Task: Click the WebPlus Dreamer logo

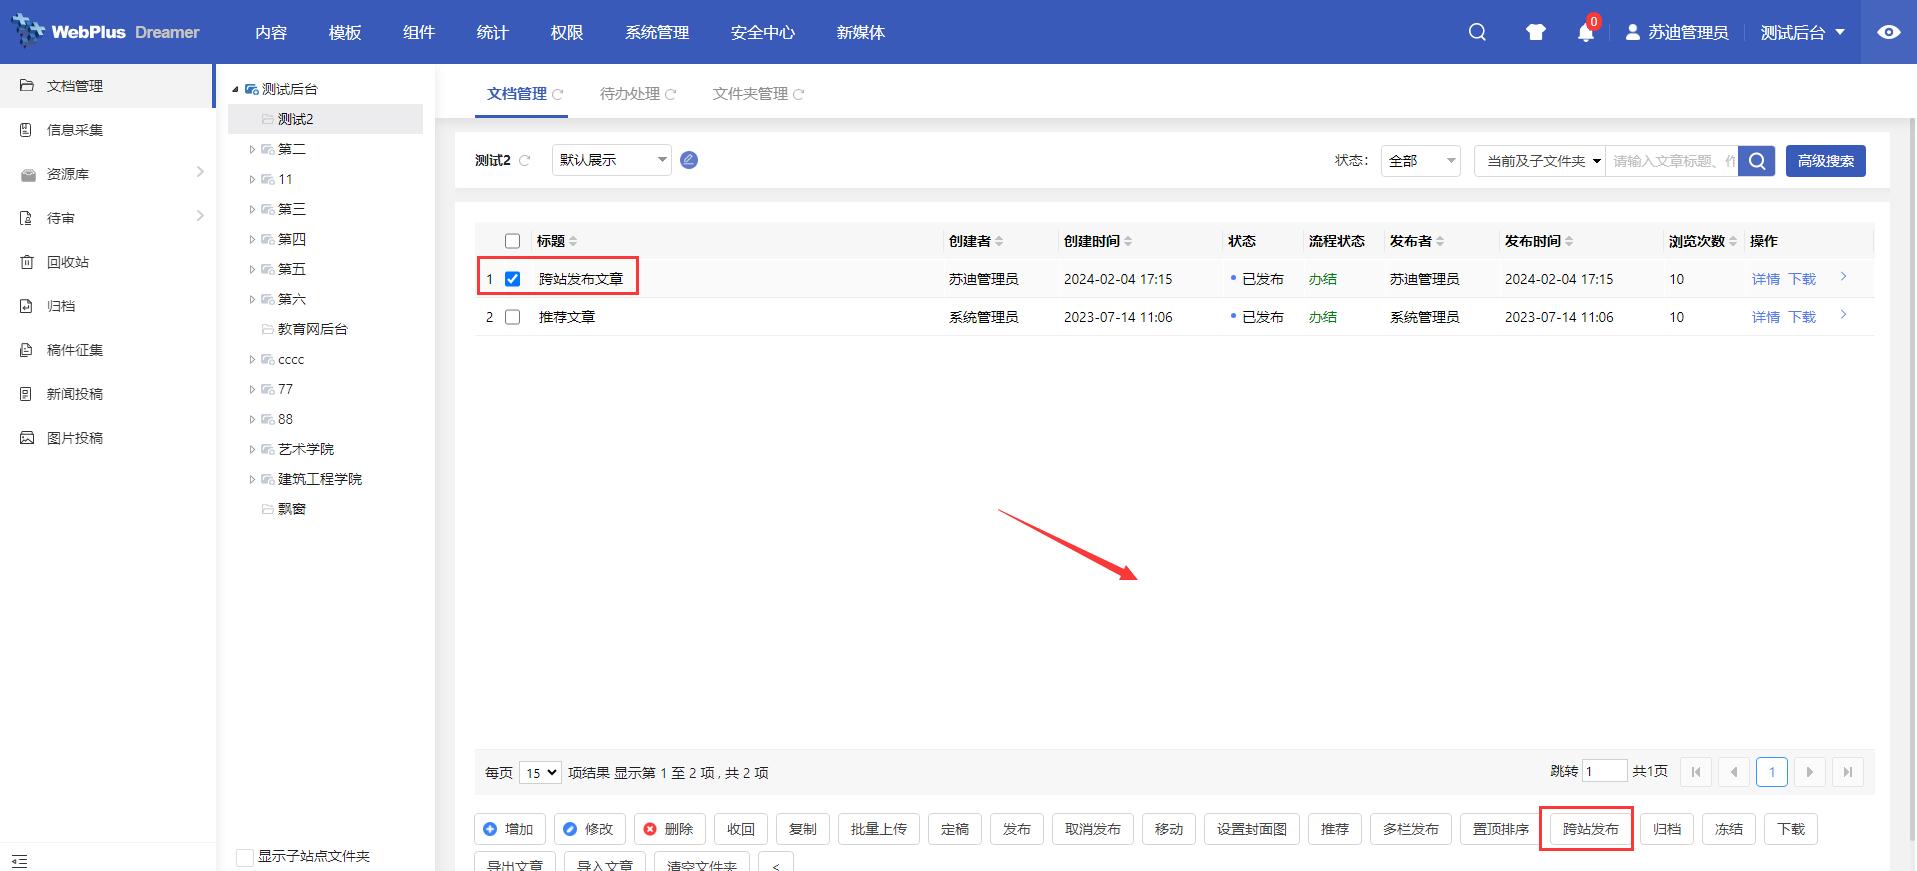Action: [x=105, y=32]
